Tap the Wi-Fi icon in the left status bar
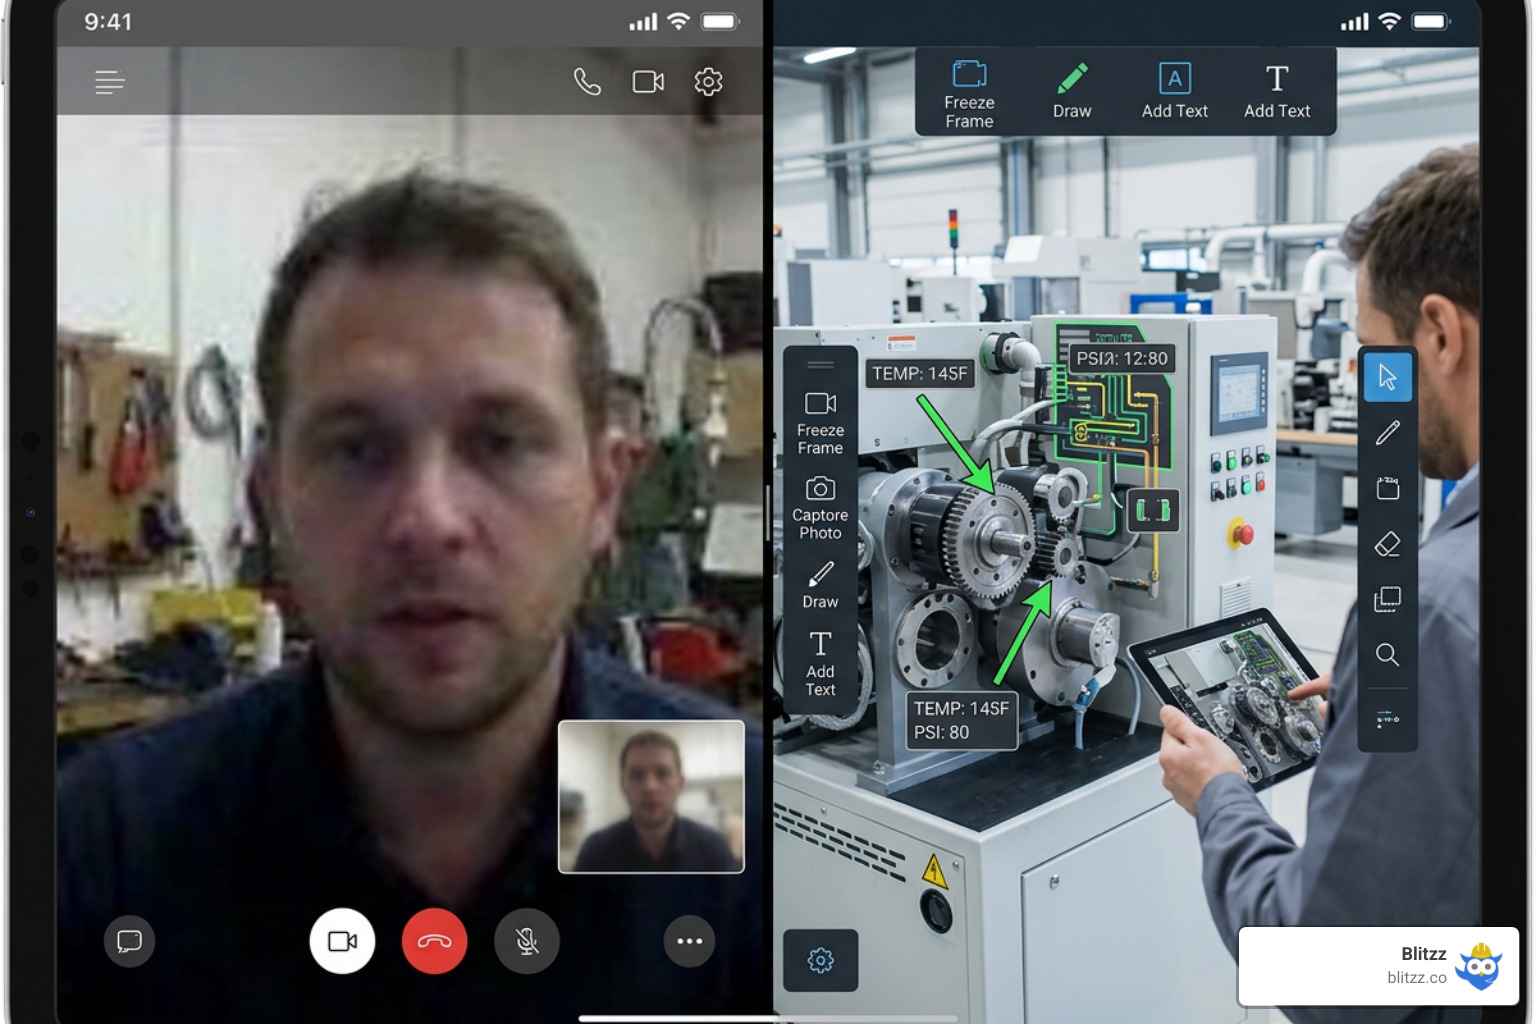The height and width of the screenshot is (1024, 1536). tap(678, 22)
